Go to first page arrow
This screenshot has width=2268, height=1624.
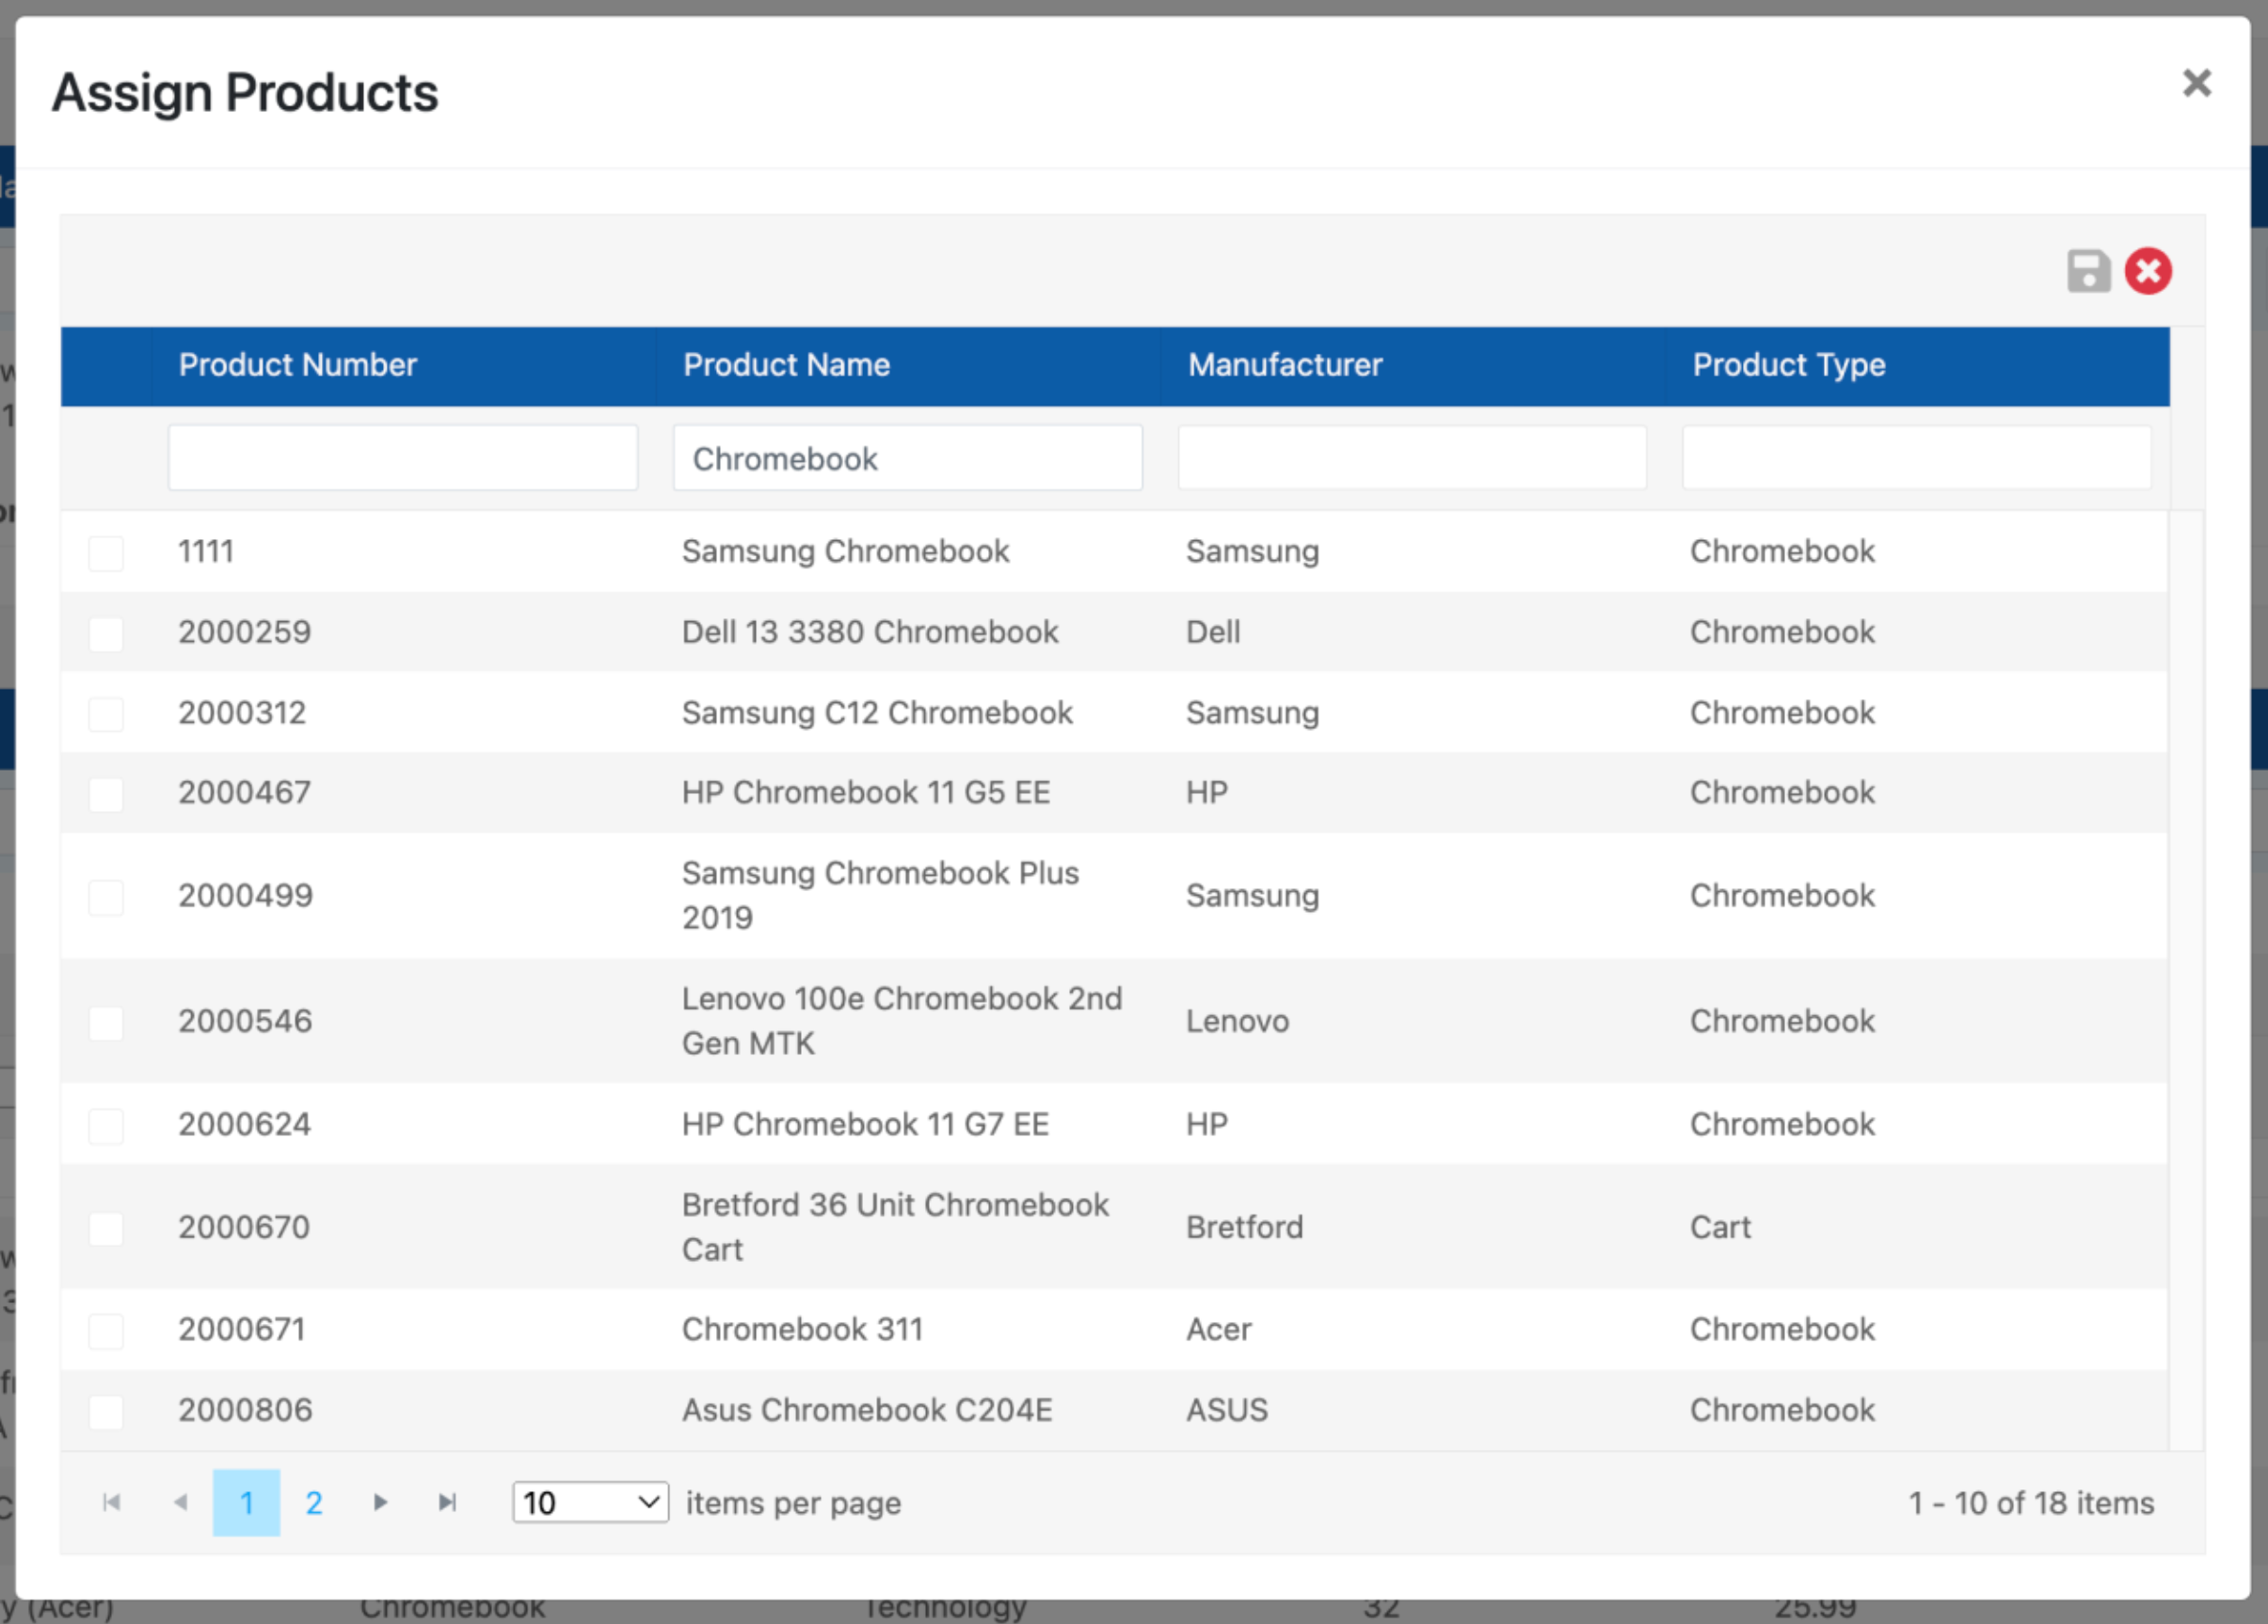pyautogui.click(x=112, y=1502)
